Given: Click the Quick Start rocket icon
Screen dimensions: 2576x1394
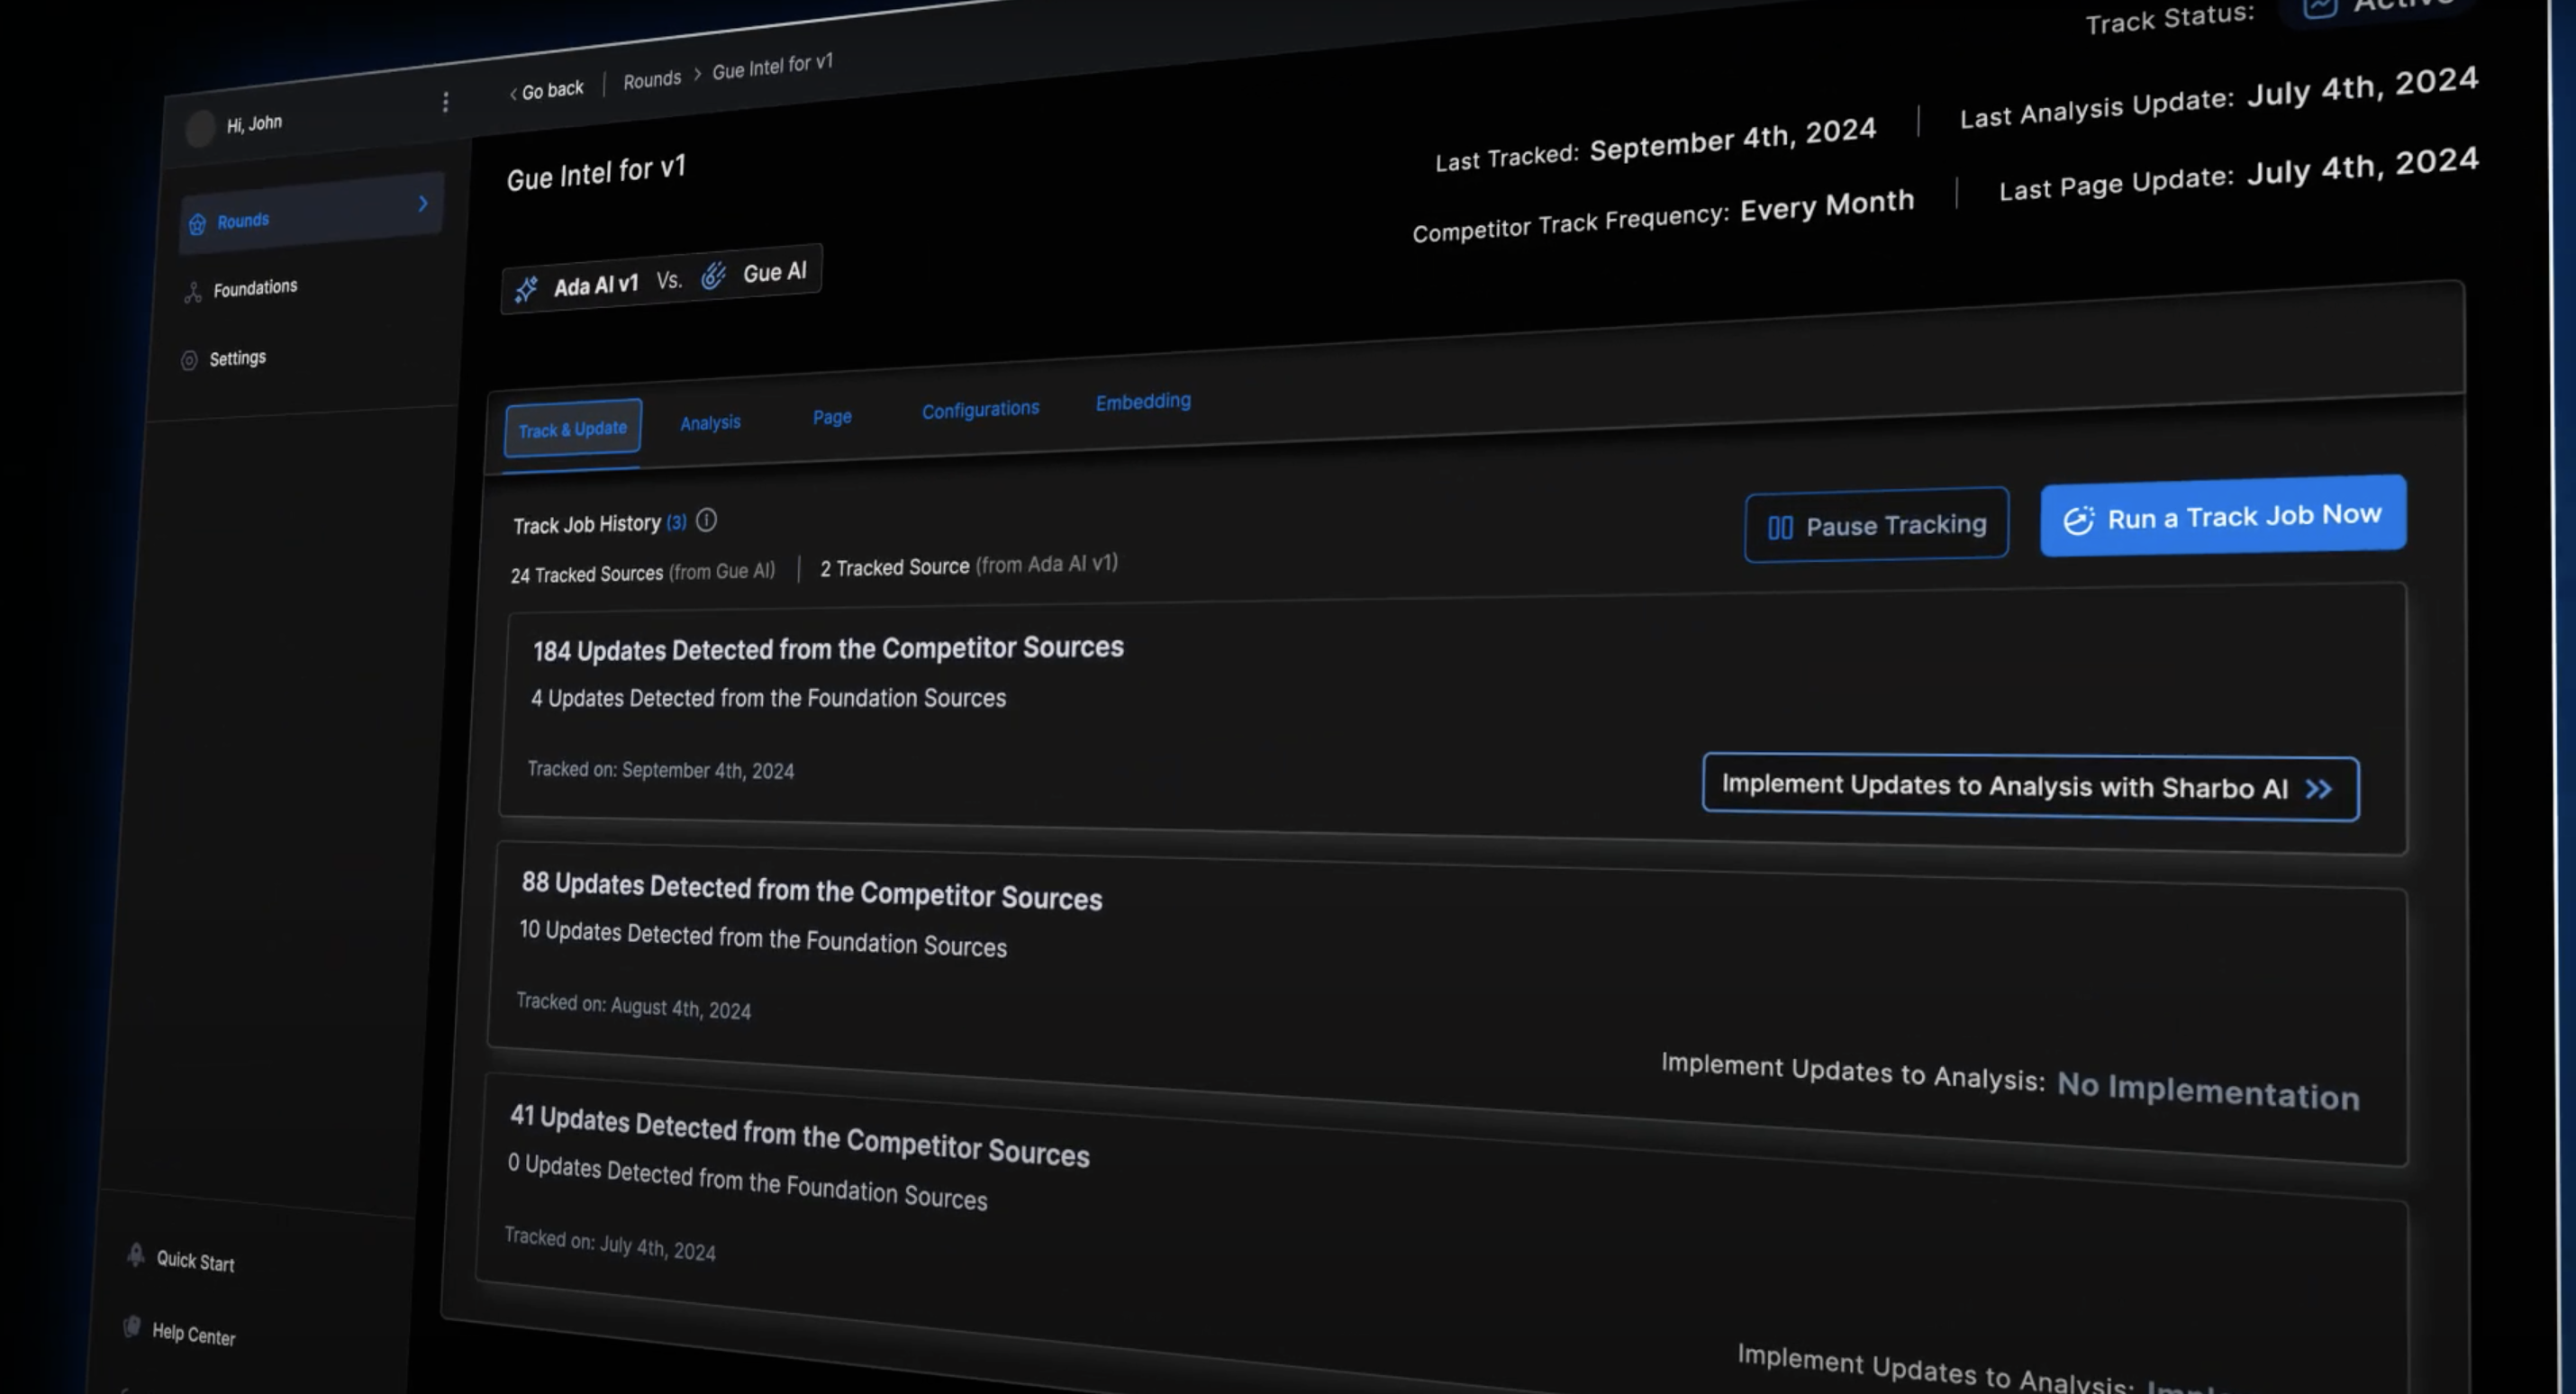Looking at the screenshot, I should (136, 1255).
